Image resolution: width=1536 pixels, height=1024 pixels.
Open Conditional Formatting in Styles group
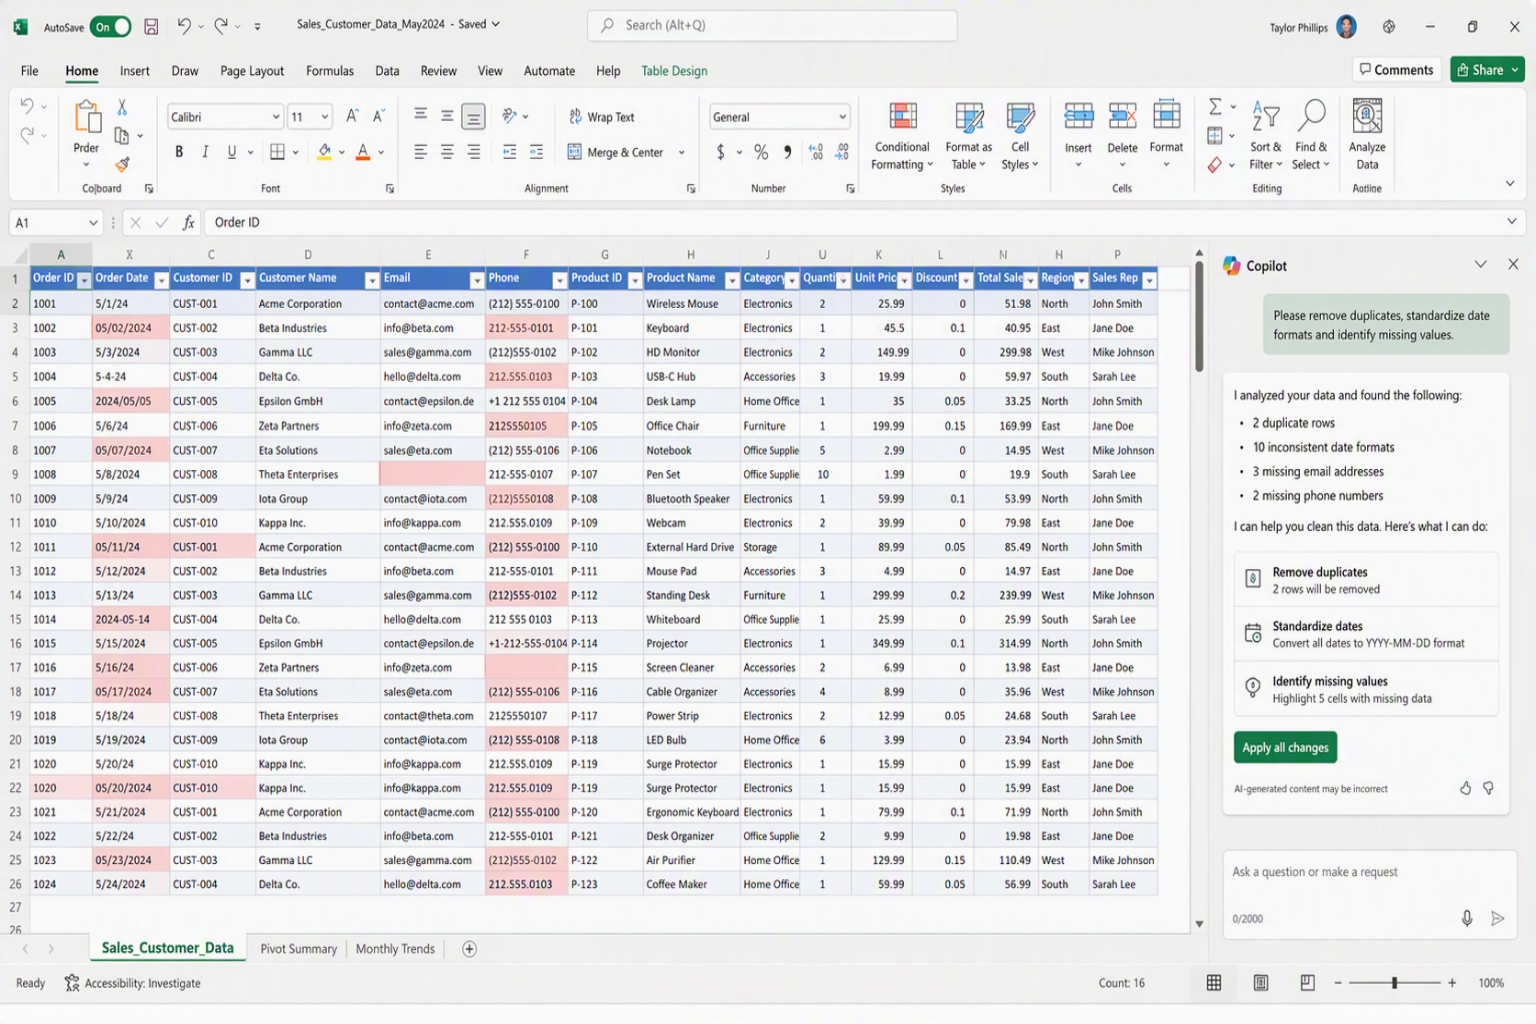pyautogui.click(x=901, y=136)
